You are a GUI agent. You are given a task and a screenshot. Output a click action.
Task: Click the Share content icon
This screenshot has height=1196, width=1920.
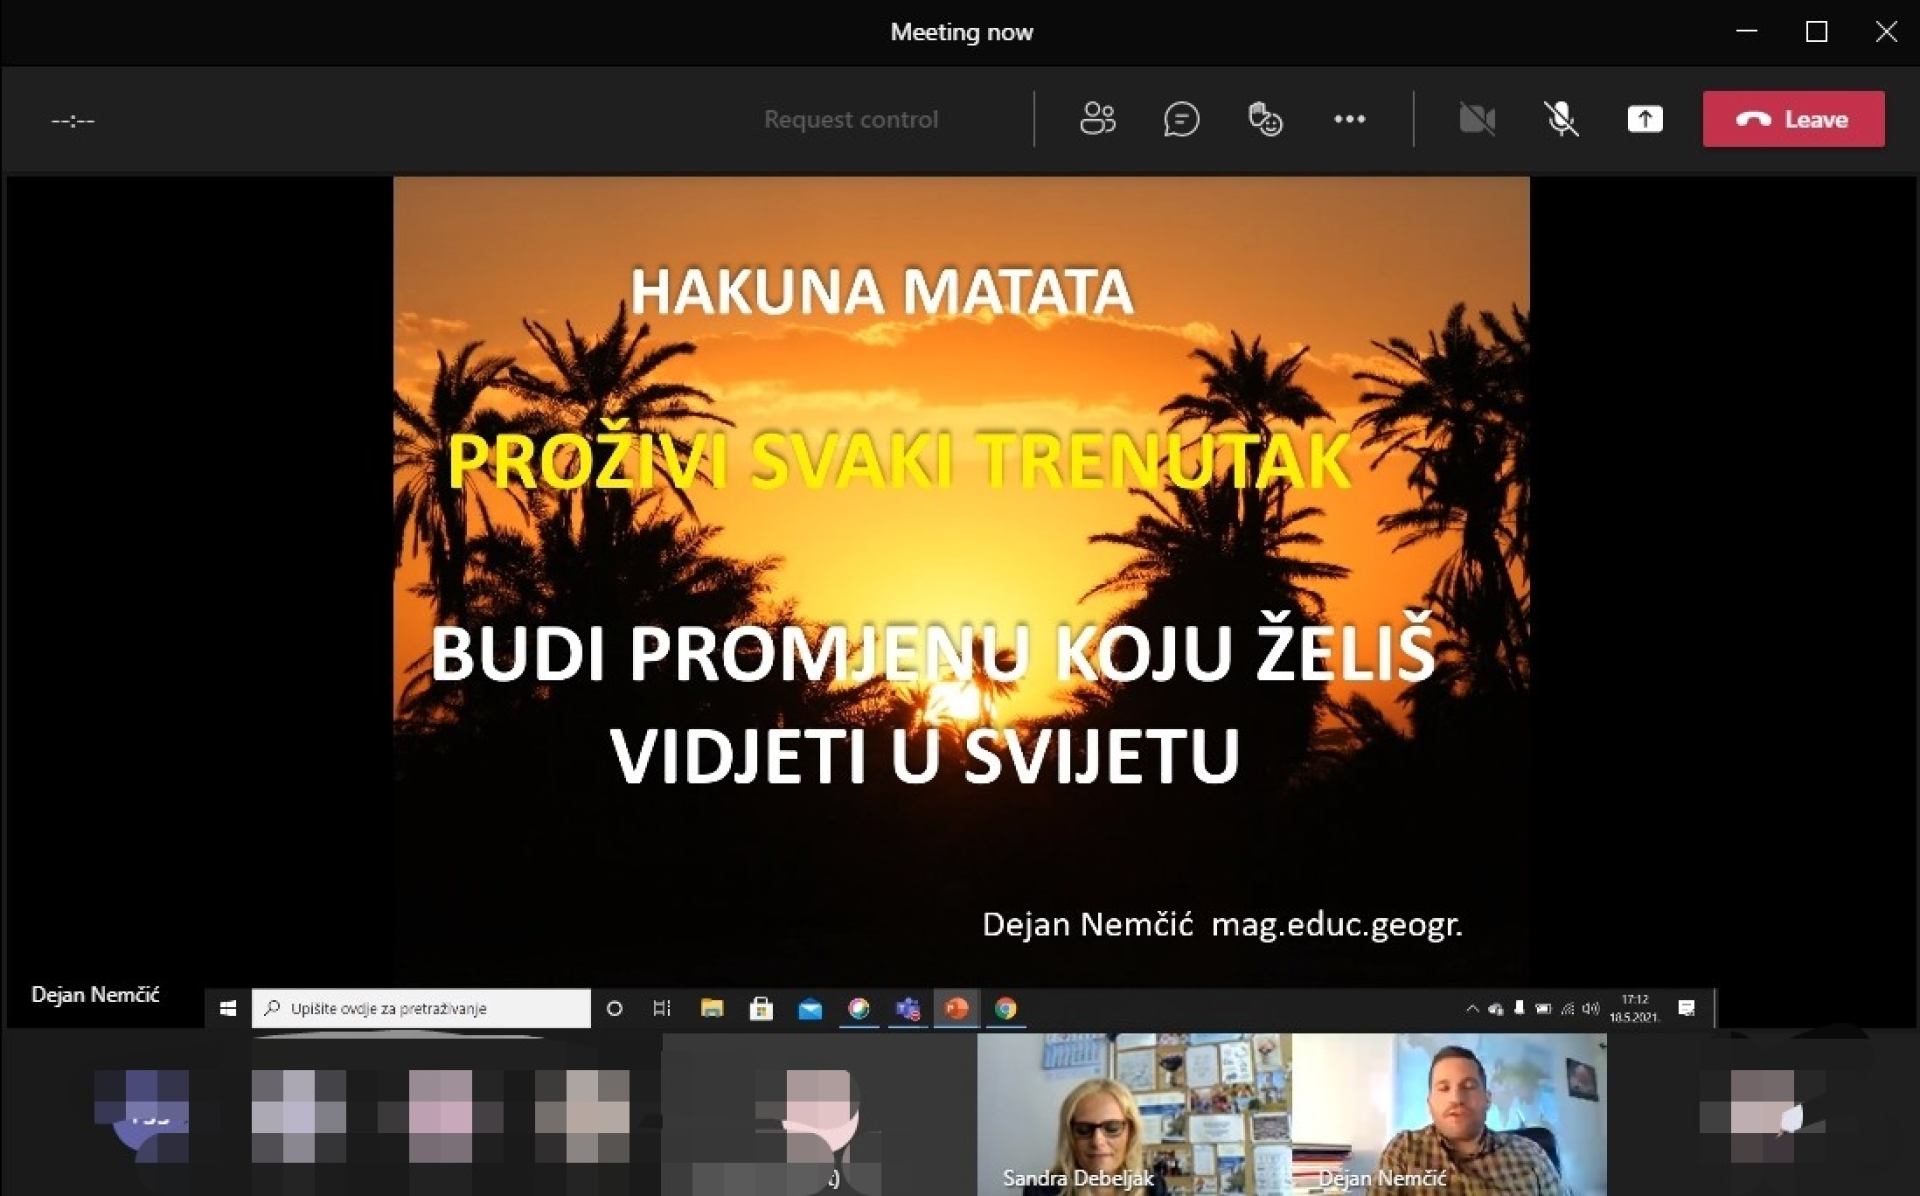pos(1645,119)
